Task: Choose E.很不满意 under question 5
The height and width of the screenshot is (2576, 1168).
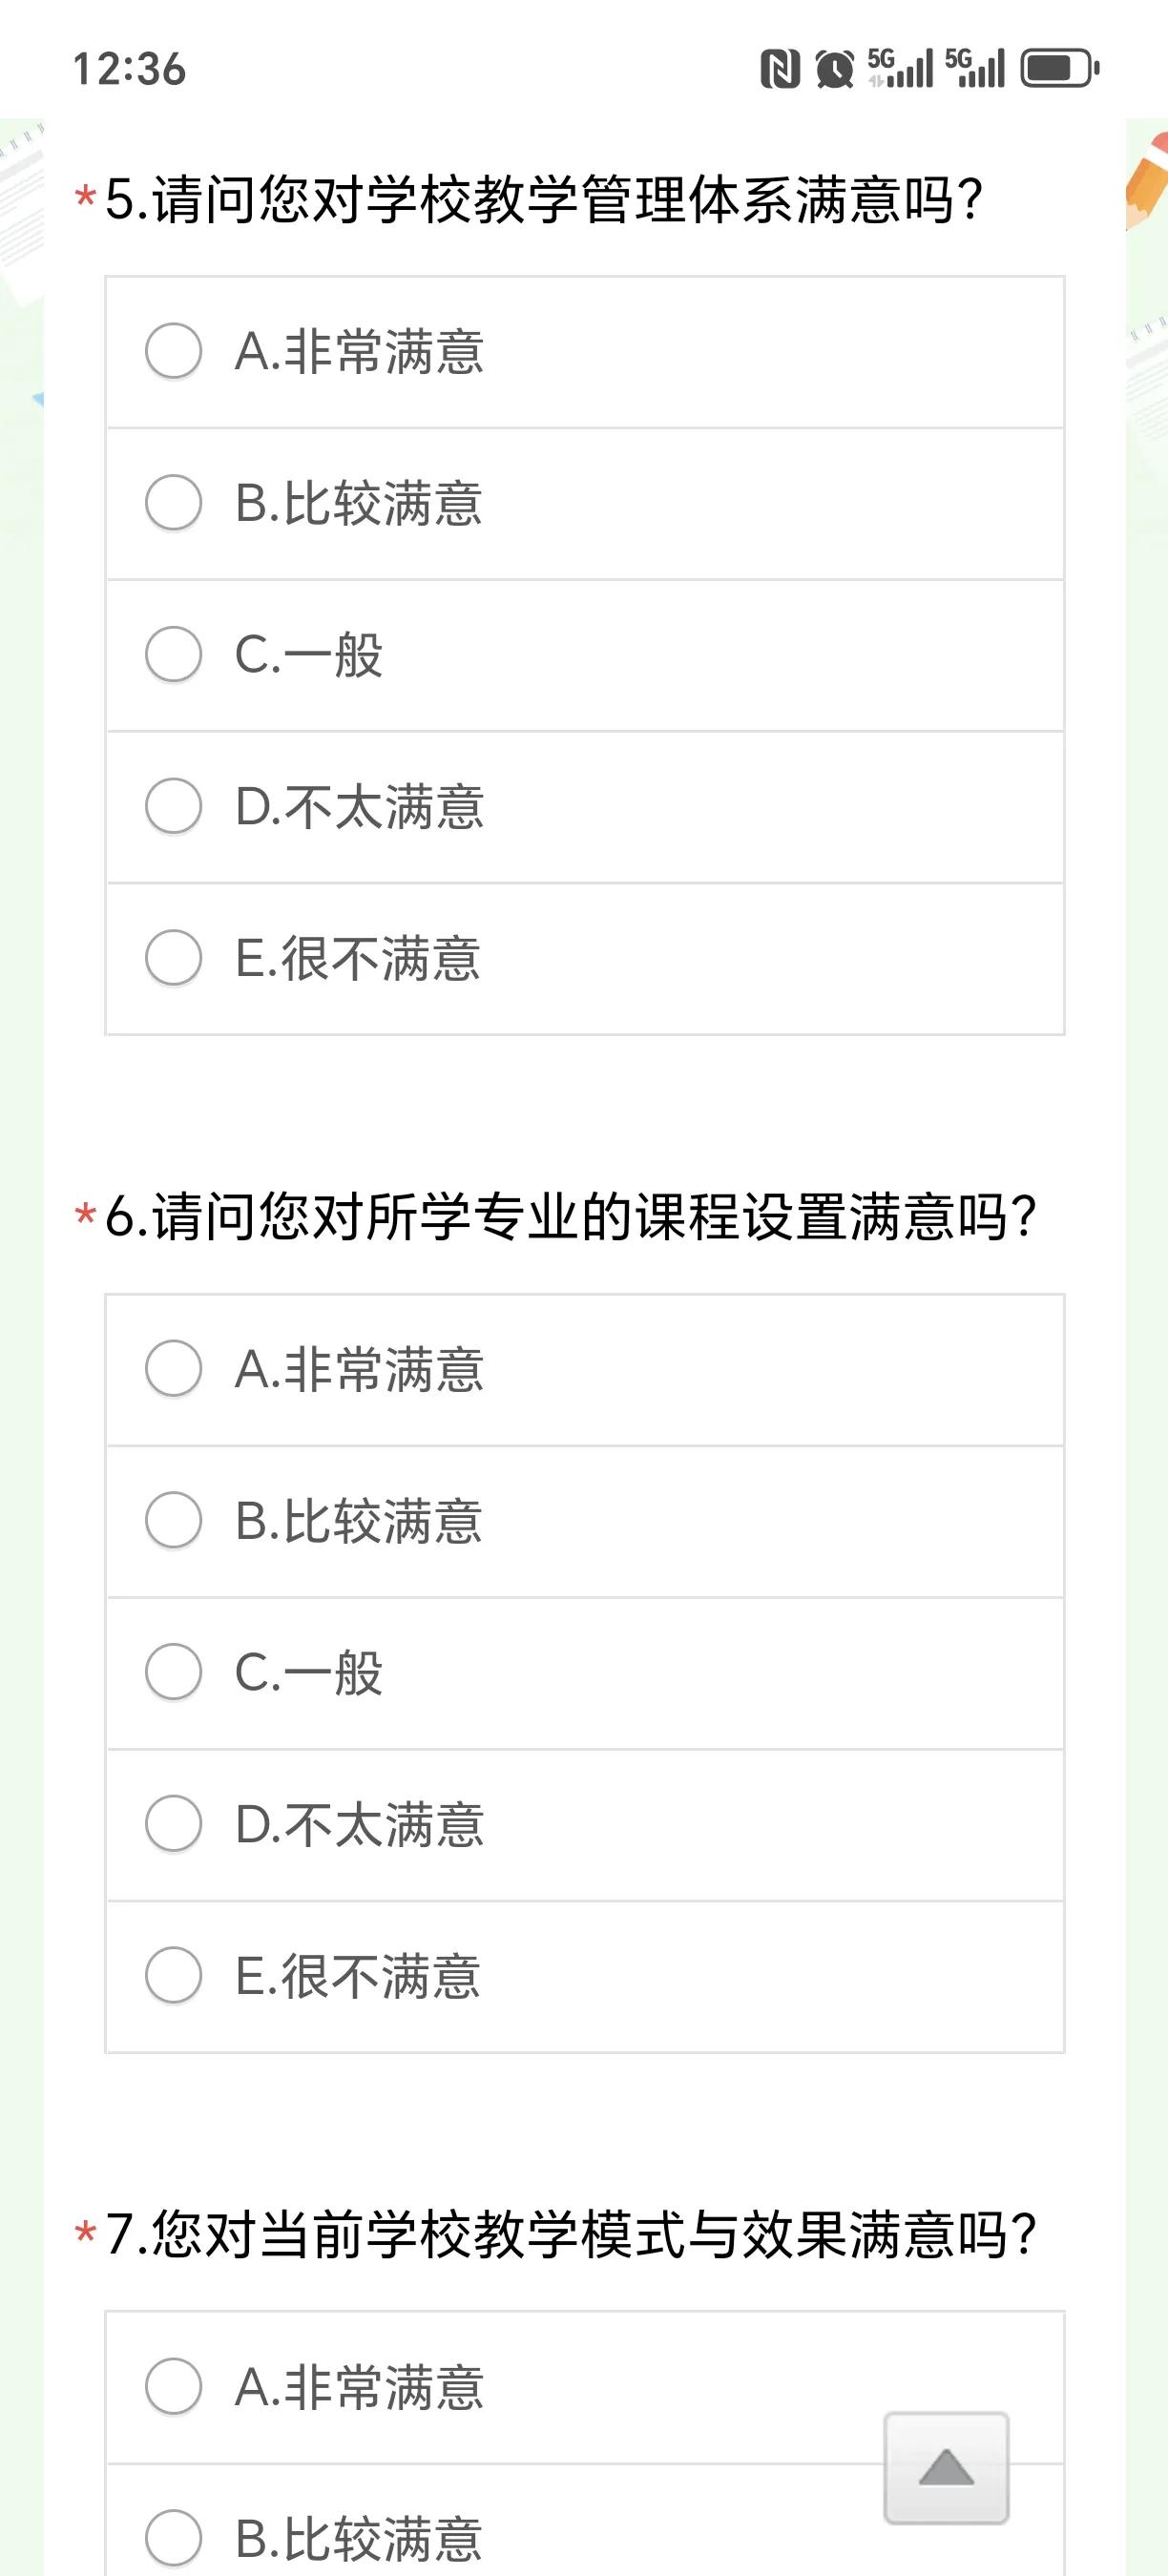Action: [x=585, y=959]
